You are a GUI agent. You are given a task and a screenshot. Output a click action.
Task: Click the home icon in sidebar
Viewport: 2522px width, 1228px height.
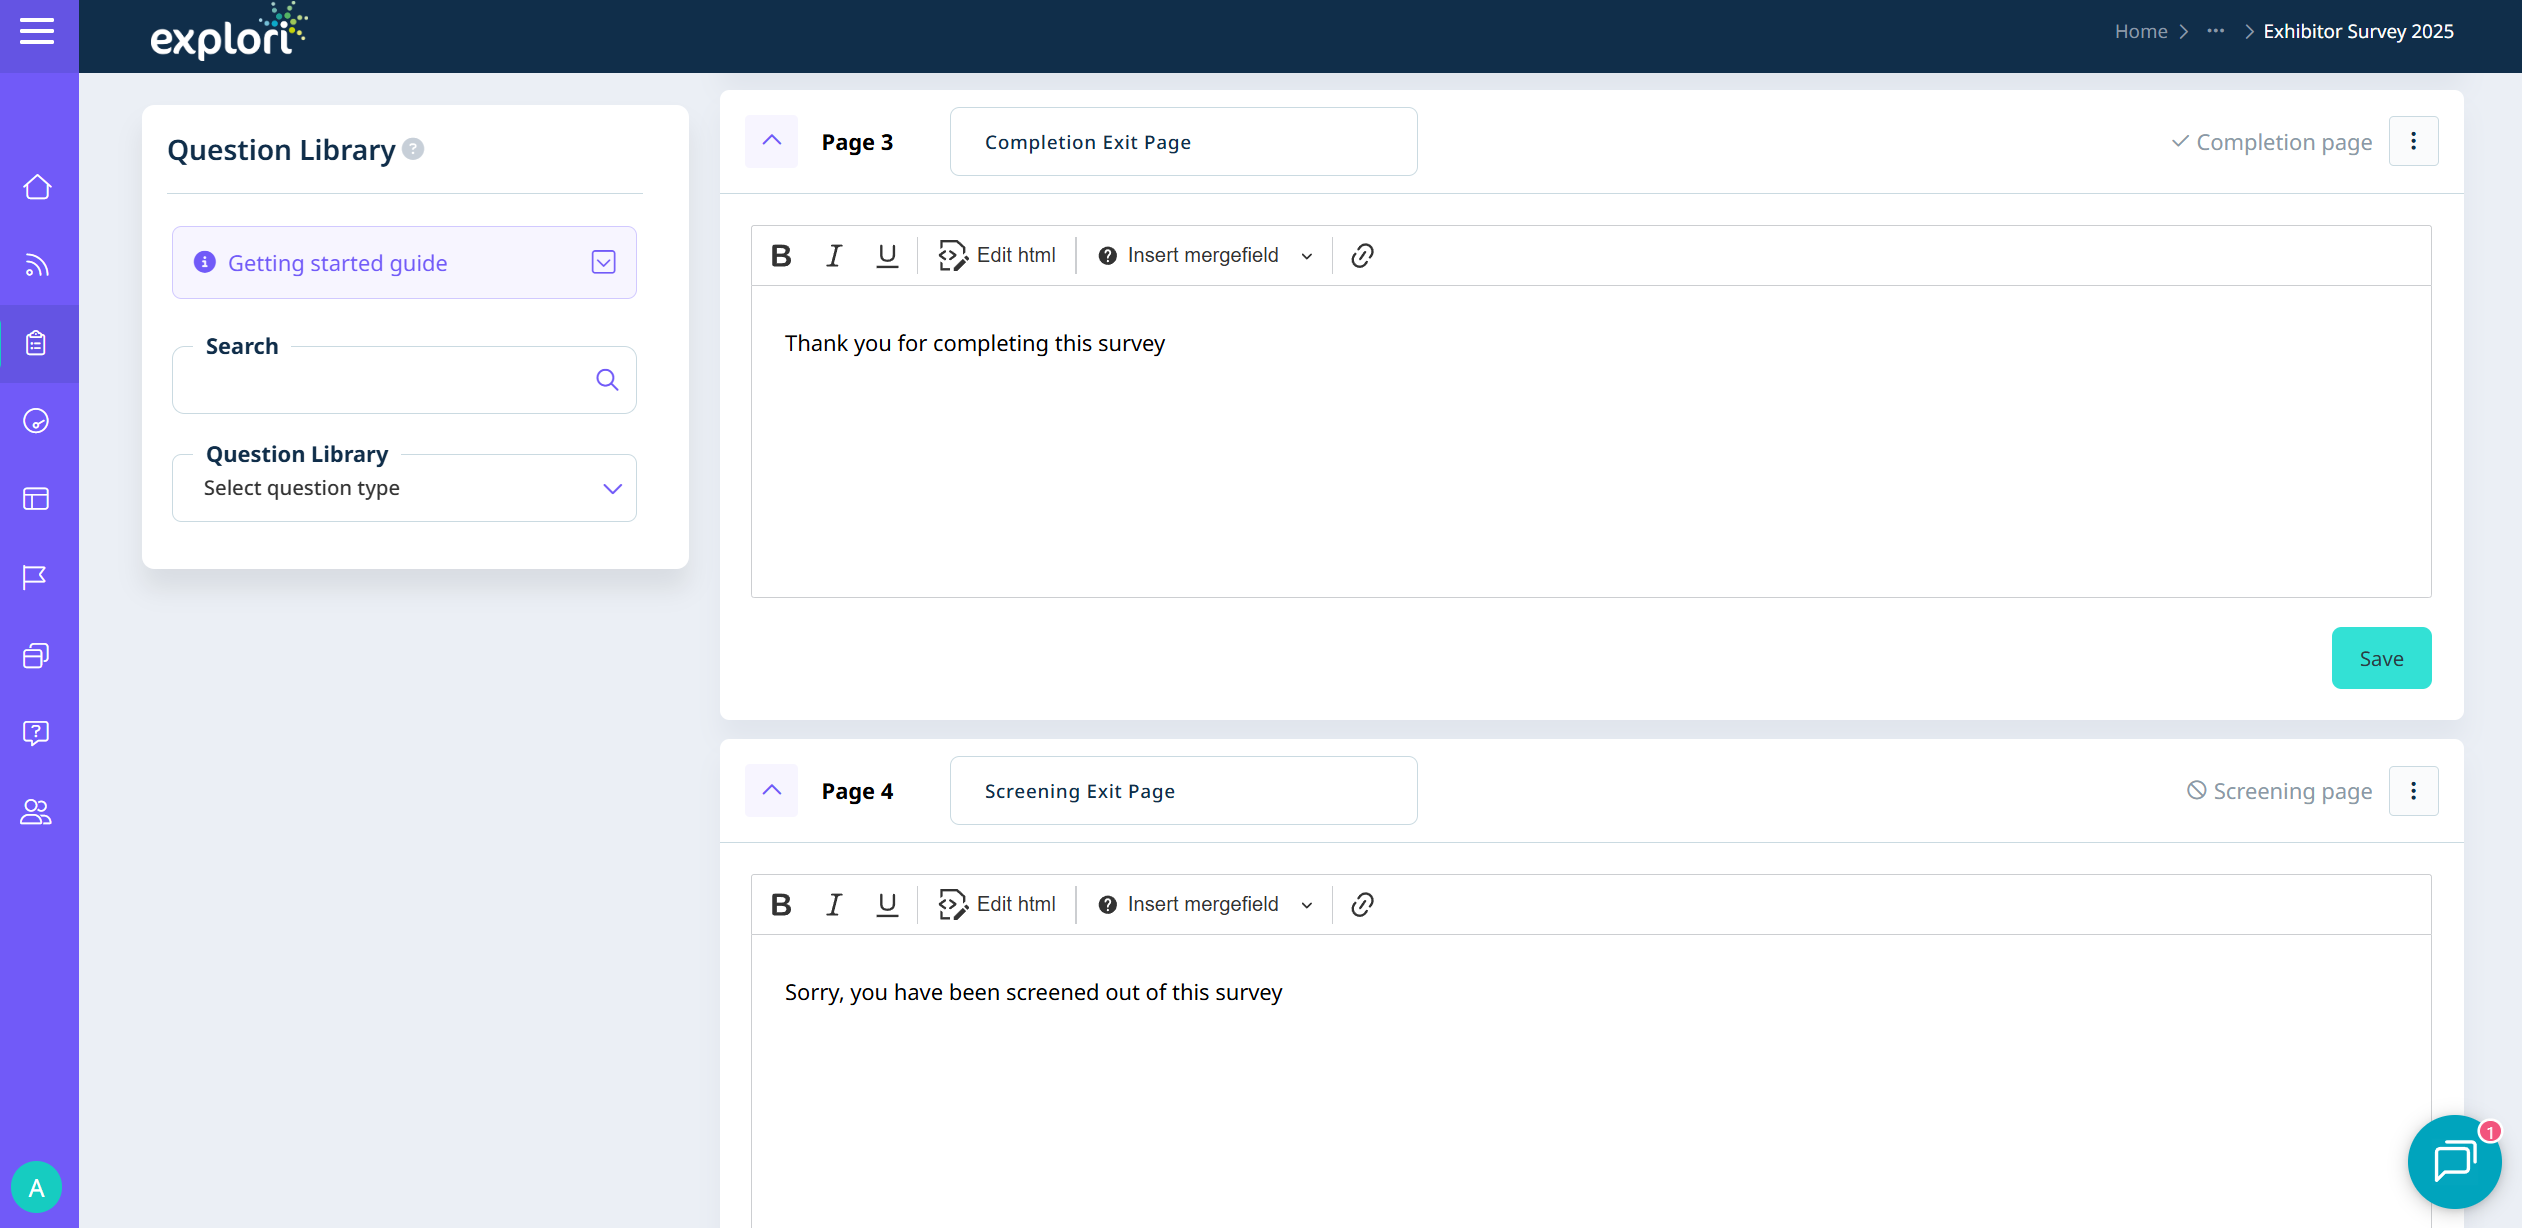pos(37,187)
